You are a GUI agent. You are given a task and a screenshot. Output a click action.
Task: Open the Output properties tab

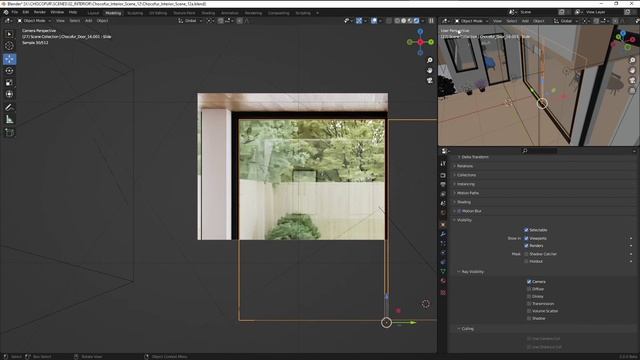tap(443, 184)
